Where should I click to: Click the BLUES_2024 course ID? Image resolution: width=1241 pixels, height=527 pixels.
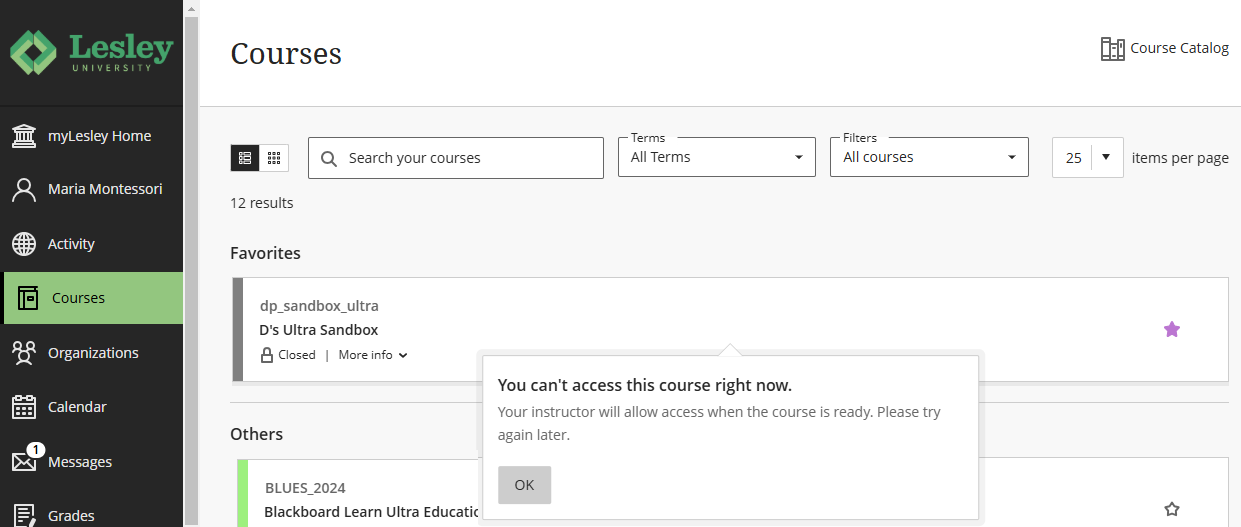tap(305, 488)
